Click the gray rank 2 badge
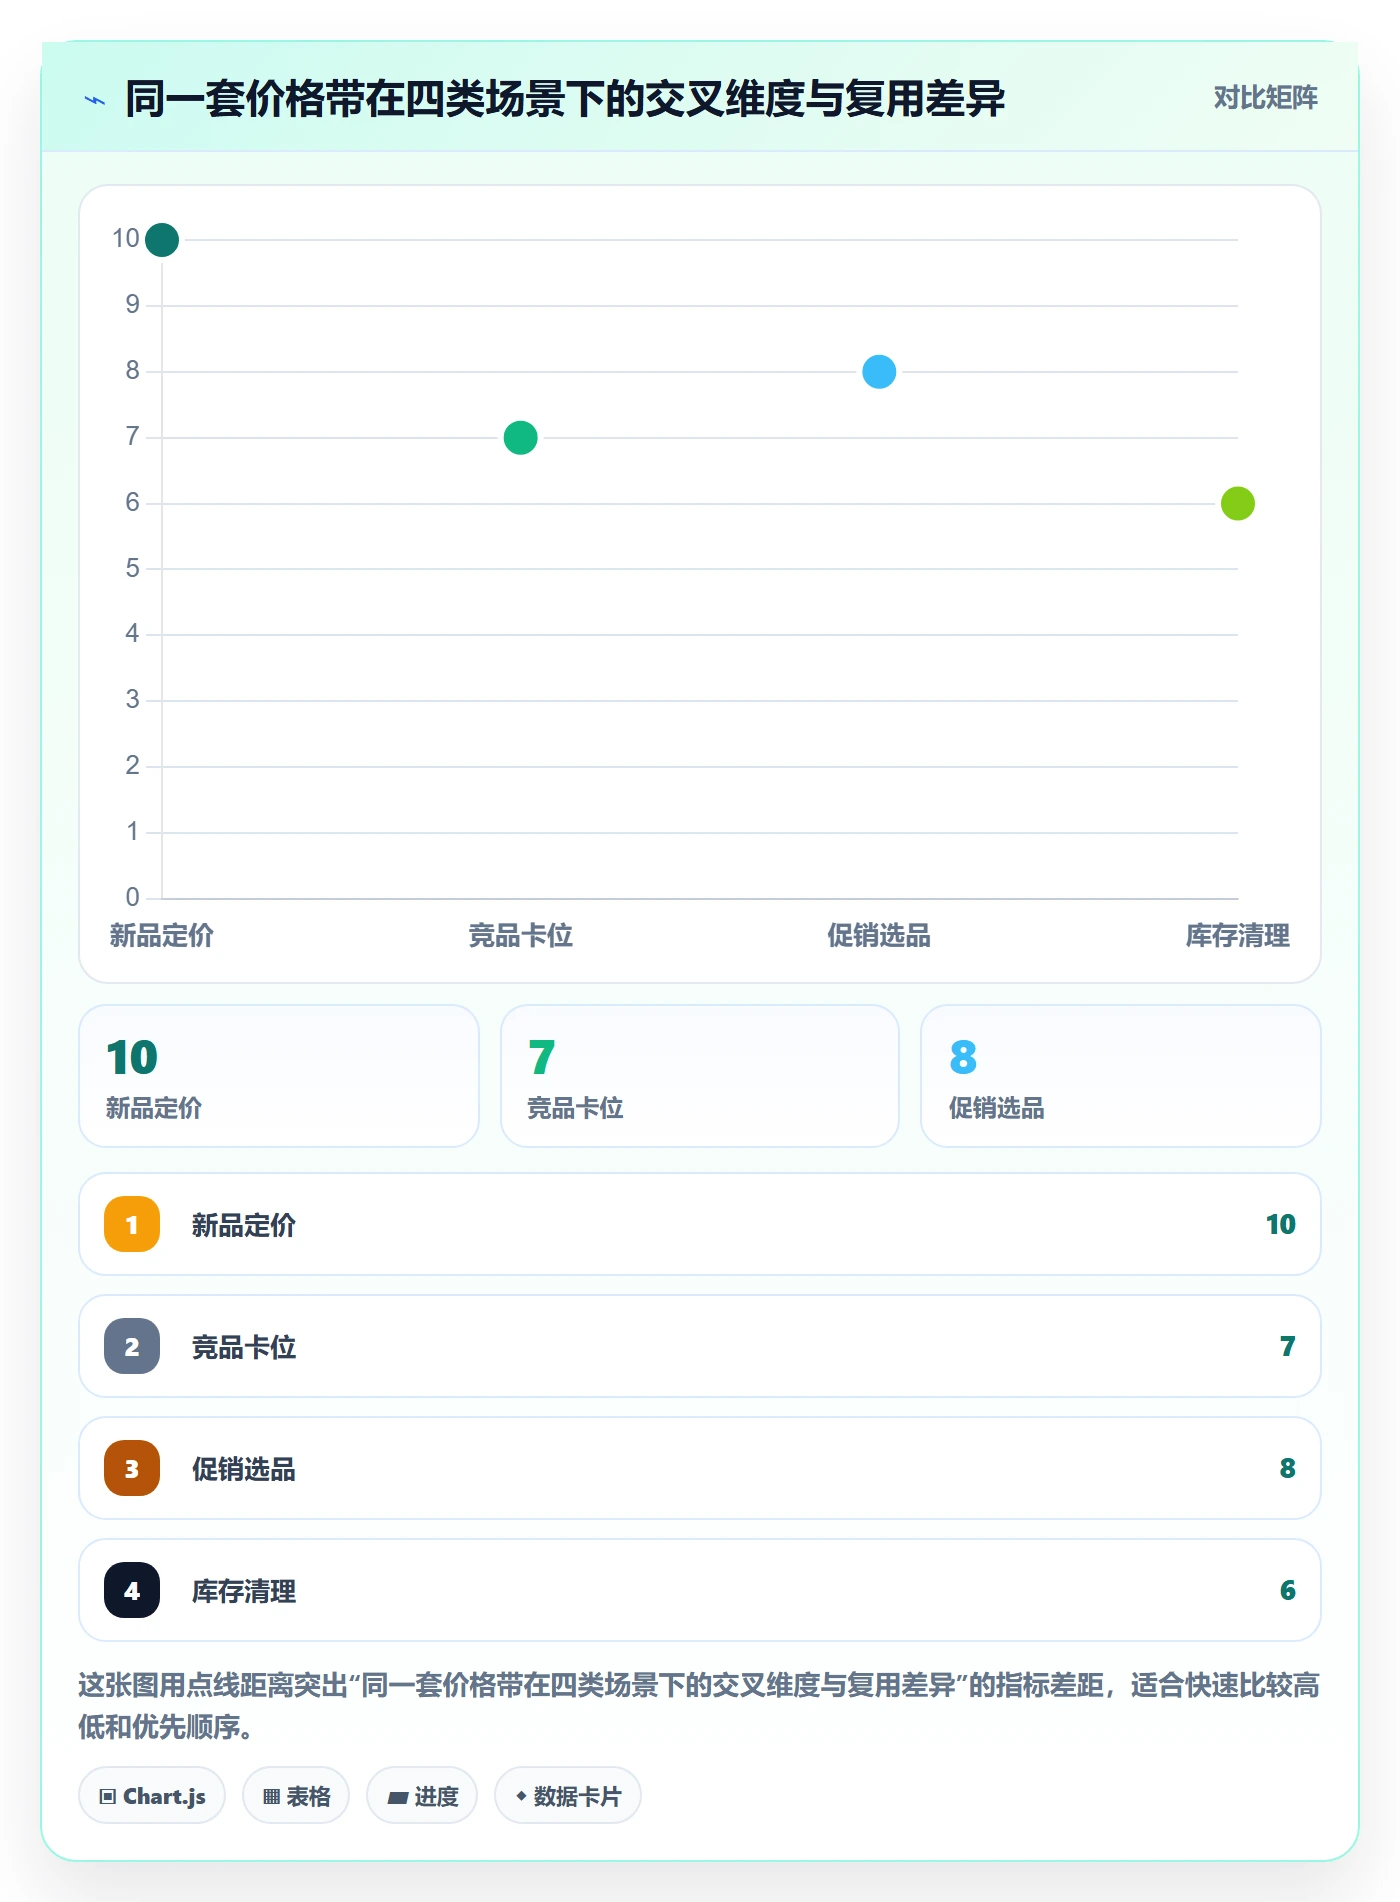Screen dimensions: 1400x1902 coord(132,1346)
